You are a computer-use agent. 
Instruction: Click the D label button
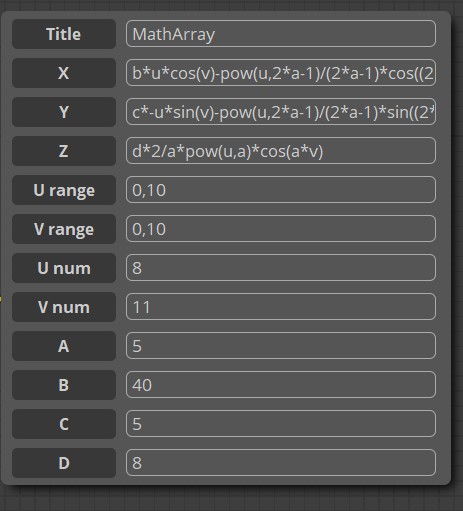point(64,463)
